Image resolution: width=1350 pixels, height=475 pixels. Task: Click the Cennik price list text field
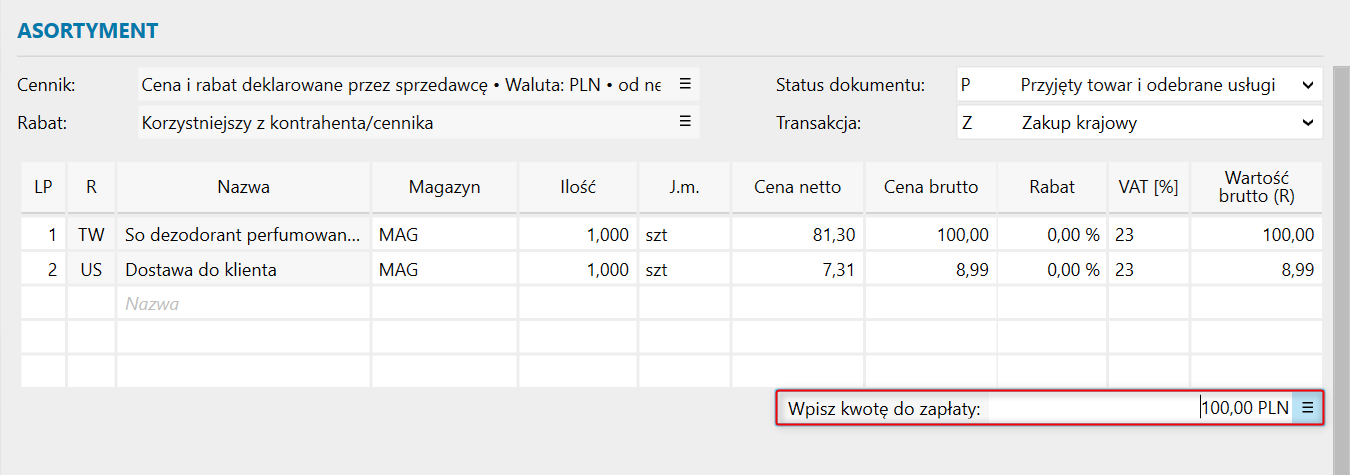tap(402, 85)
